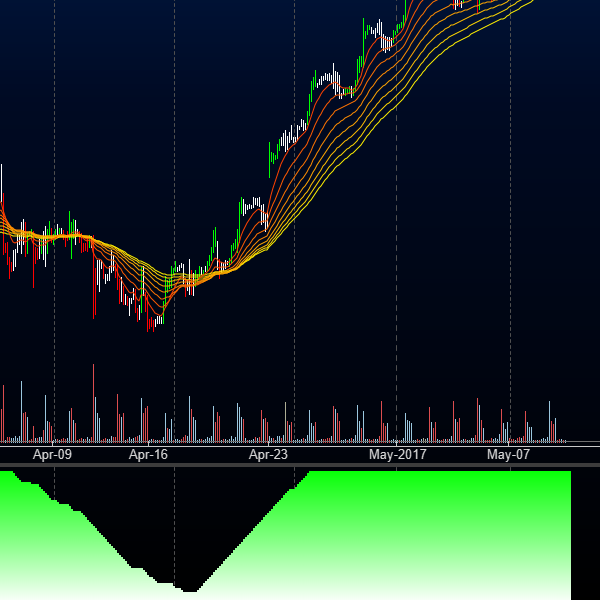Viewport: 600px width, 600px height.
Task: Click the first candlestick at chart's left edge
Action: point(2,200)
